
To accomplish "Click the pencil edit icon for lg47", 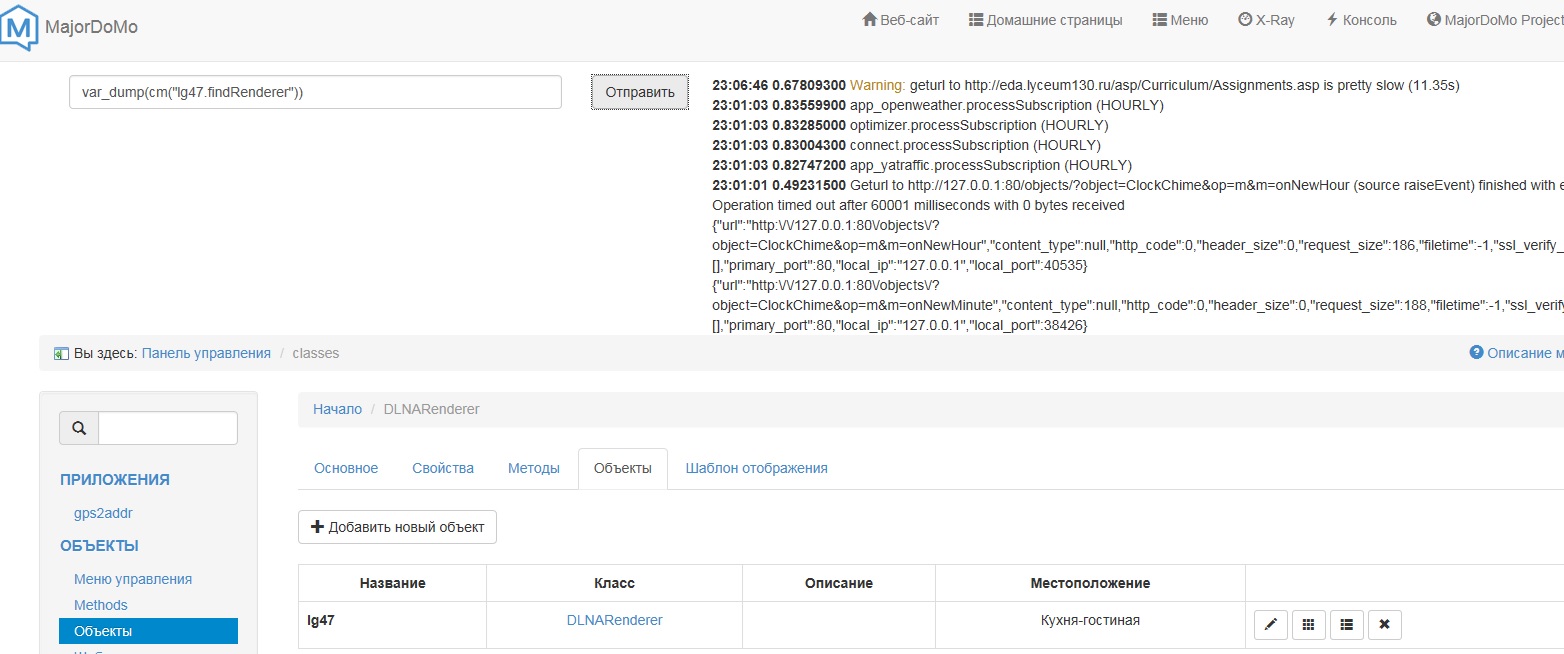I will coord(1271,625).
